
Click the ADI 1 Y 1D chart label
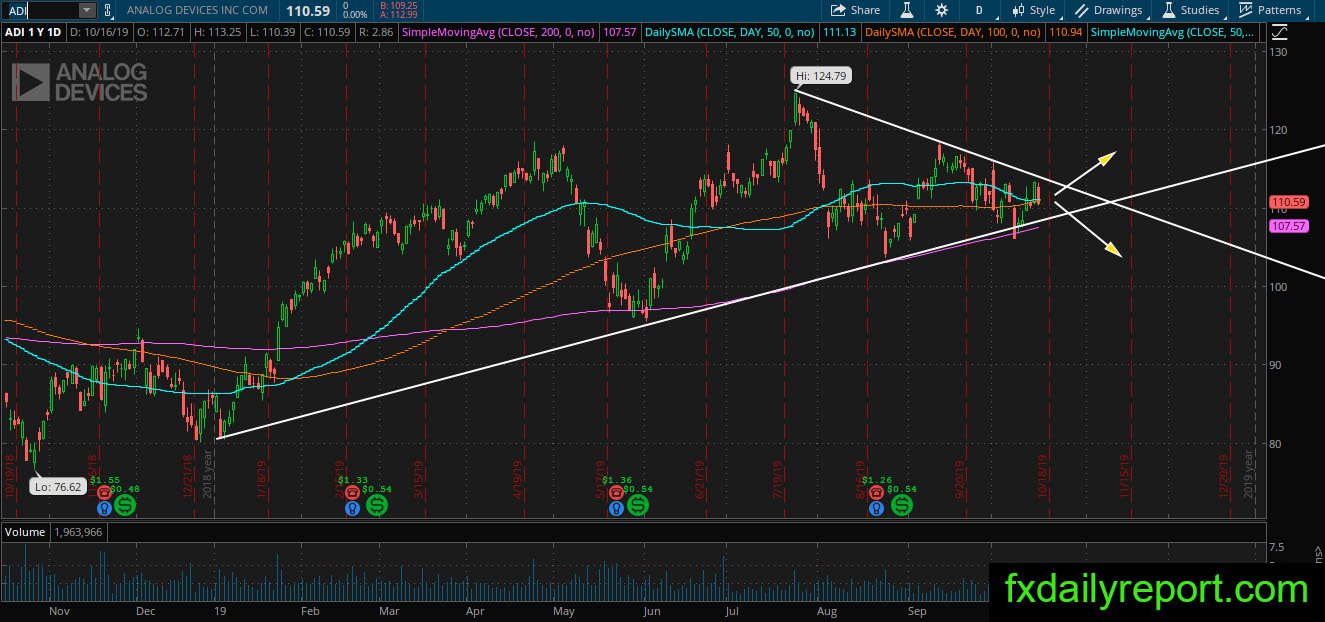click(35, 33)
